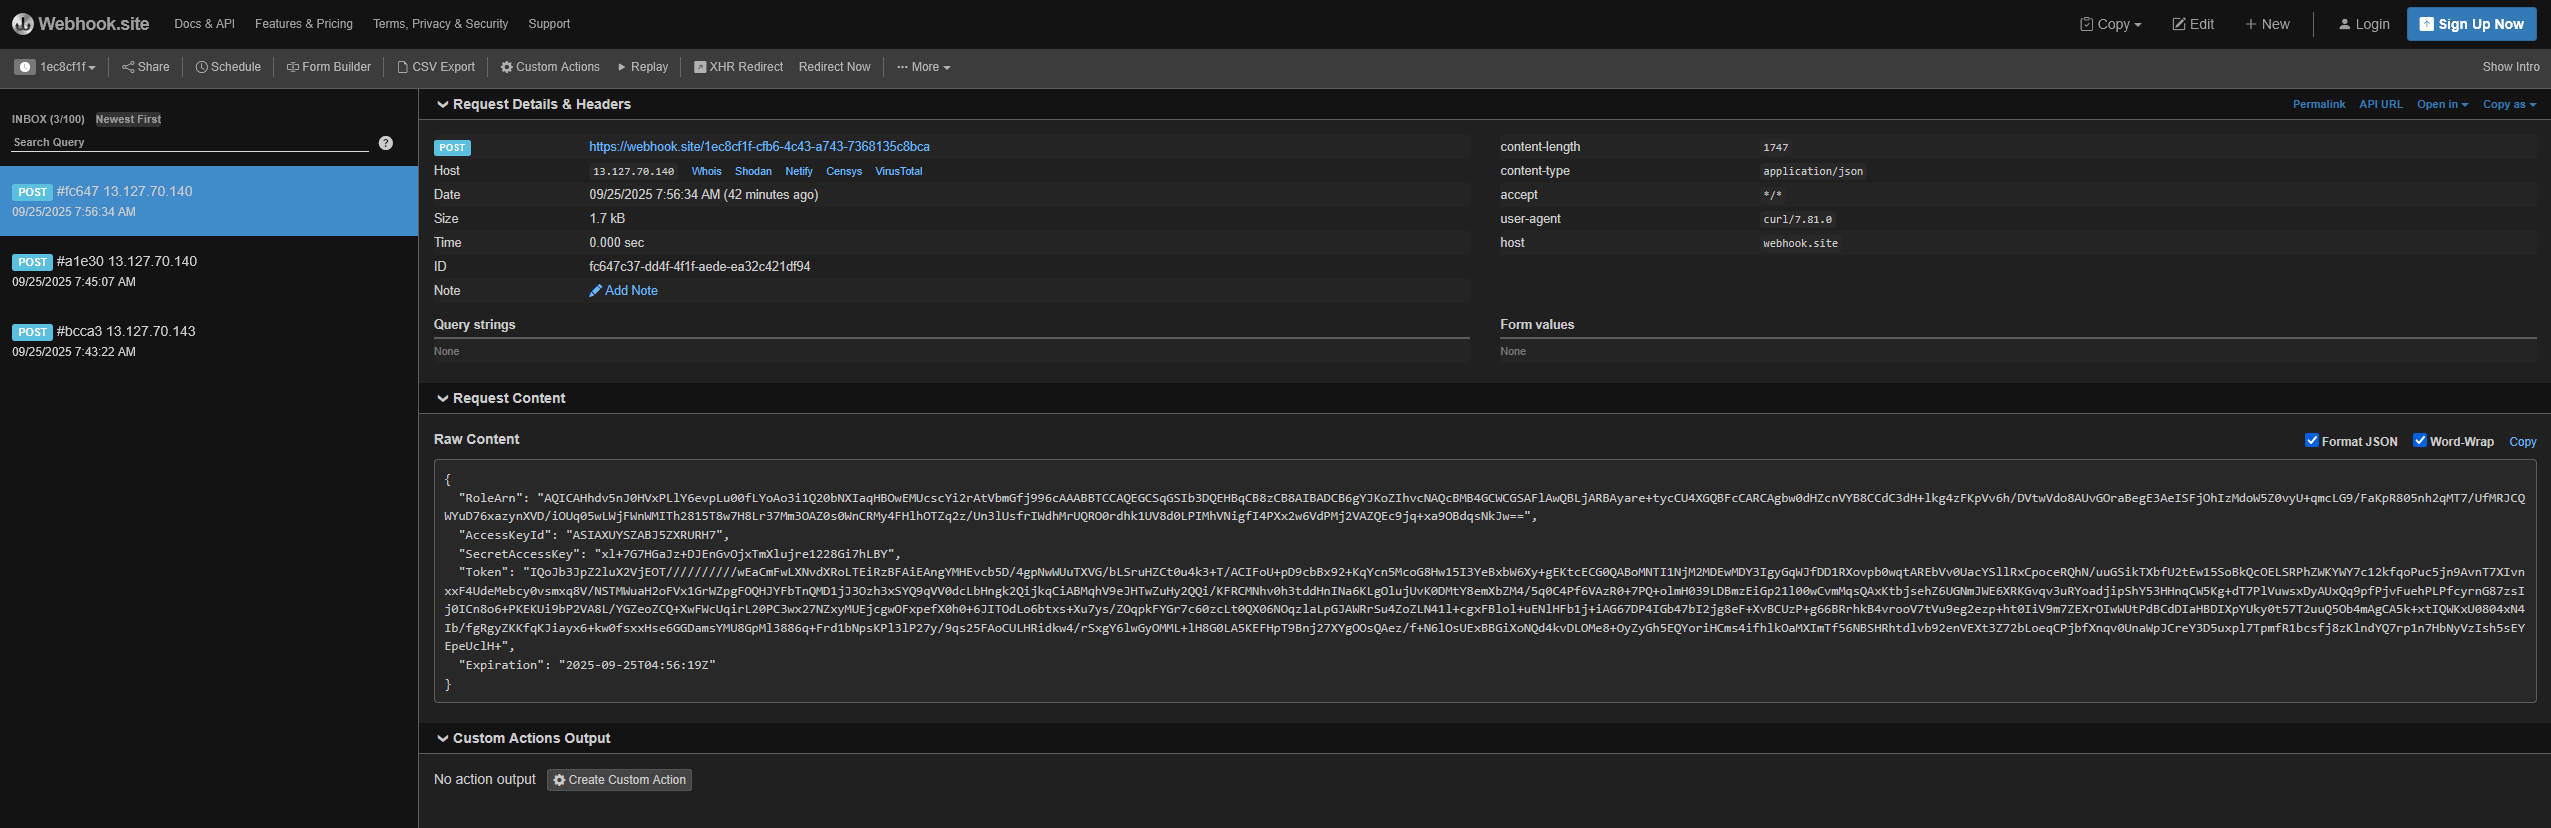Click the Sign Up Now button
The width and height of the screenshot is (2551, 828).
click(x=2470, y=24)
